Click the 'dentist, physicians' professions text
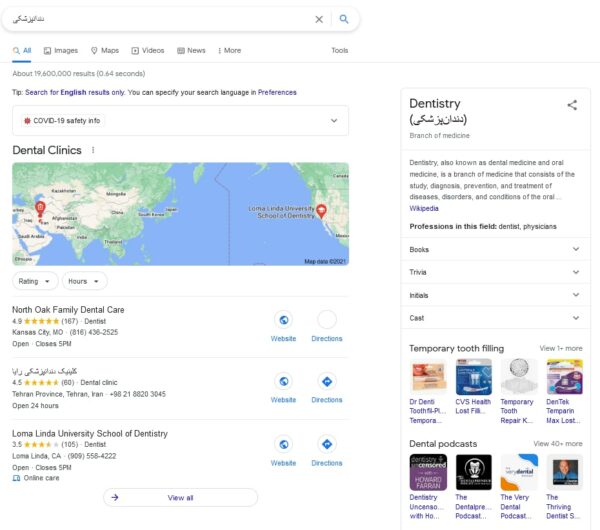600x530 pixels. 527,226
